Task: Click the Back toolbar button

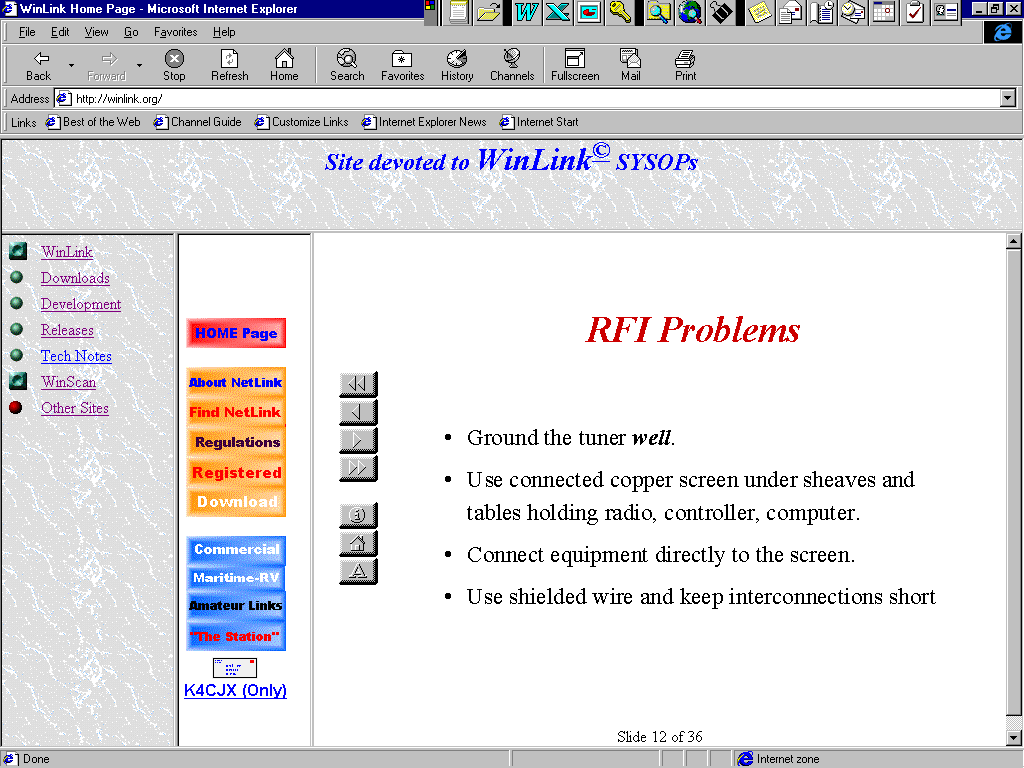Action: pos(39,65)
